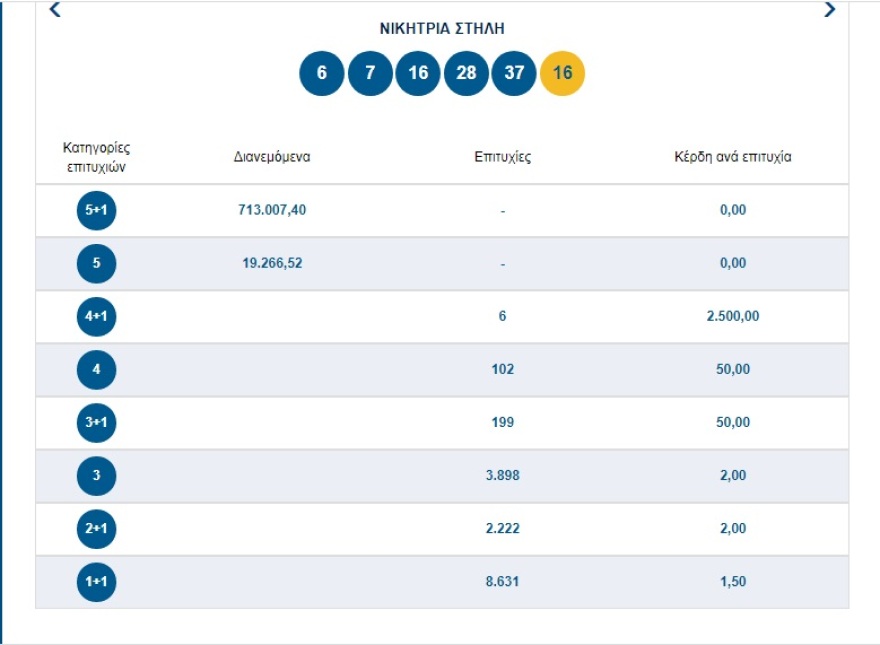Select the Κέρδη ανά επιτυχία column header

point(733,157)
